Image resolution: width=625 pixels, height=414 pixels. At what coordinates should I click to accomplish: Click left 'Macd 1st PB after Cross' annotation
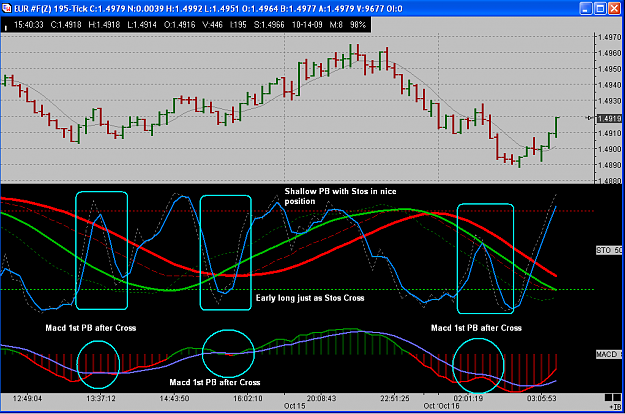(x=90, y=328)
